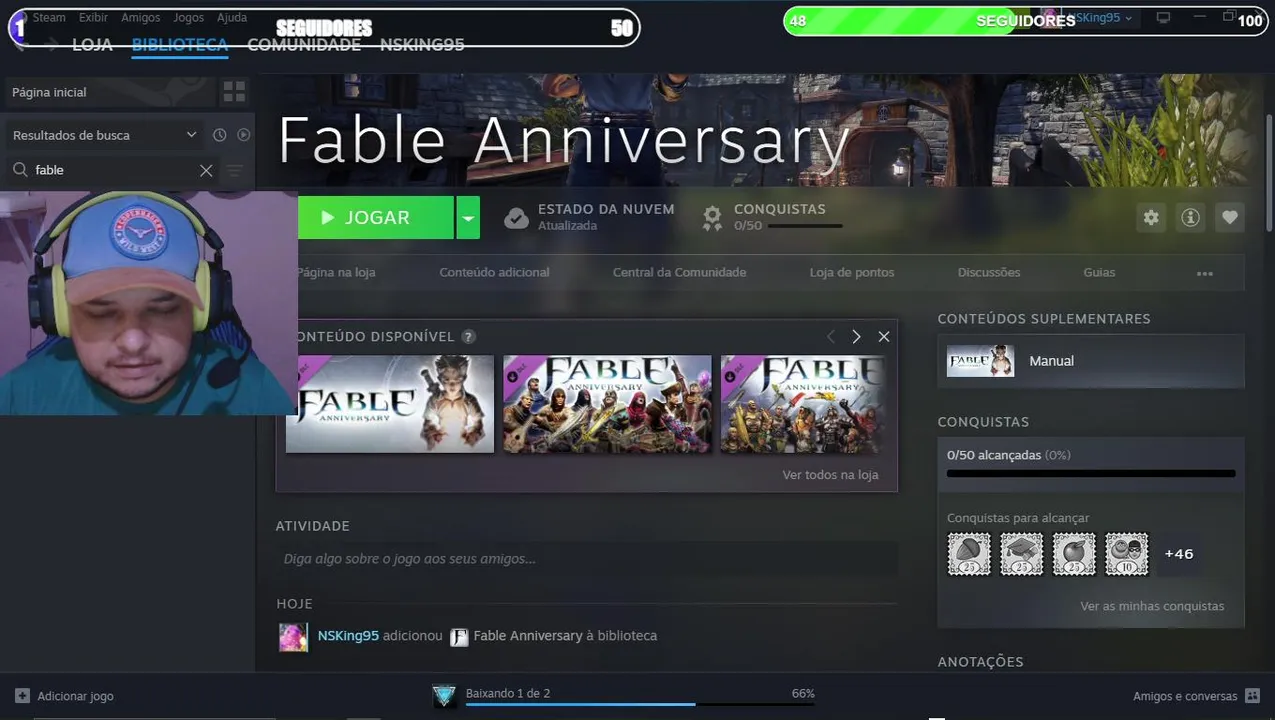This screenshot has width=1275, height=720.
Task: Open the Amigos menu
Action: [140, 18]
